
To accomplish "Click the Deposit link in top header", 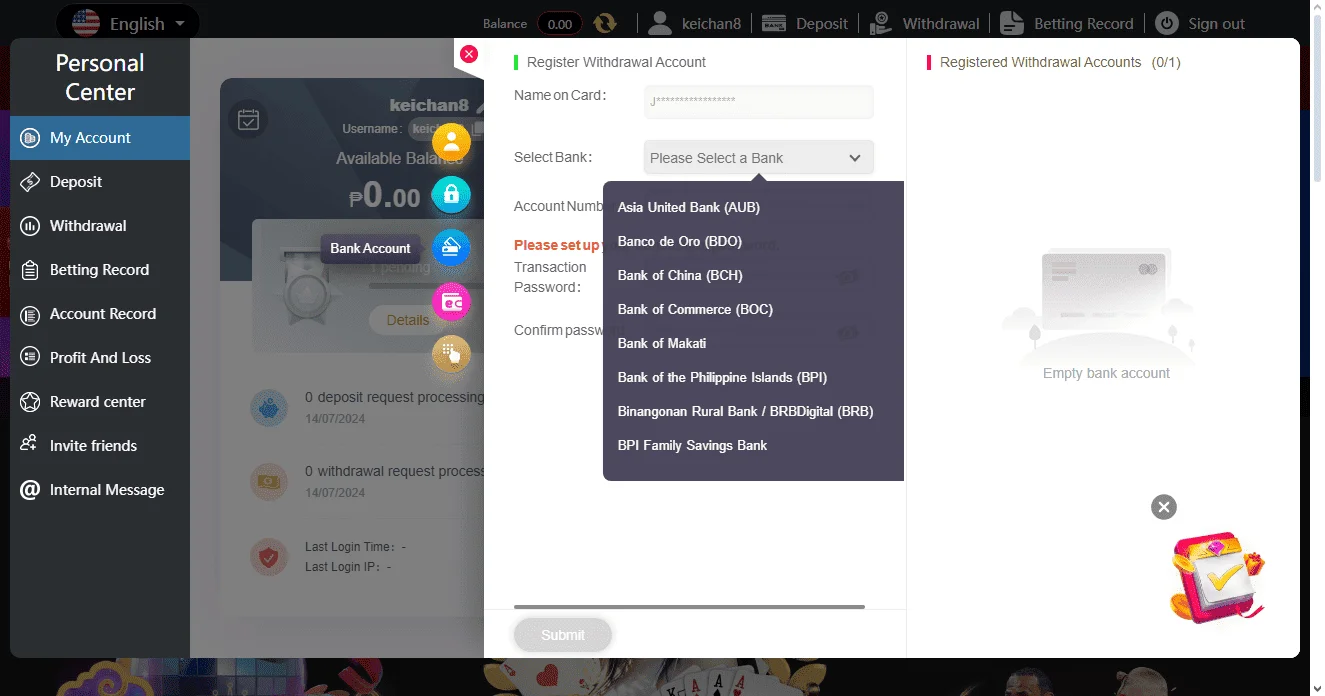I will (x=822, y=23).
